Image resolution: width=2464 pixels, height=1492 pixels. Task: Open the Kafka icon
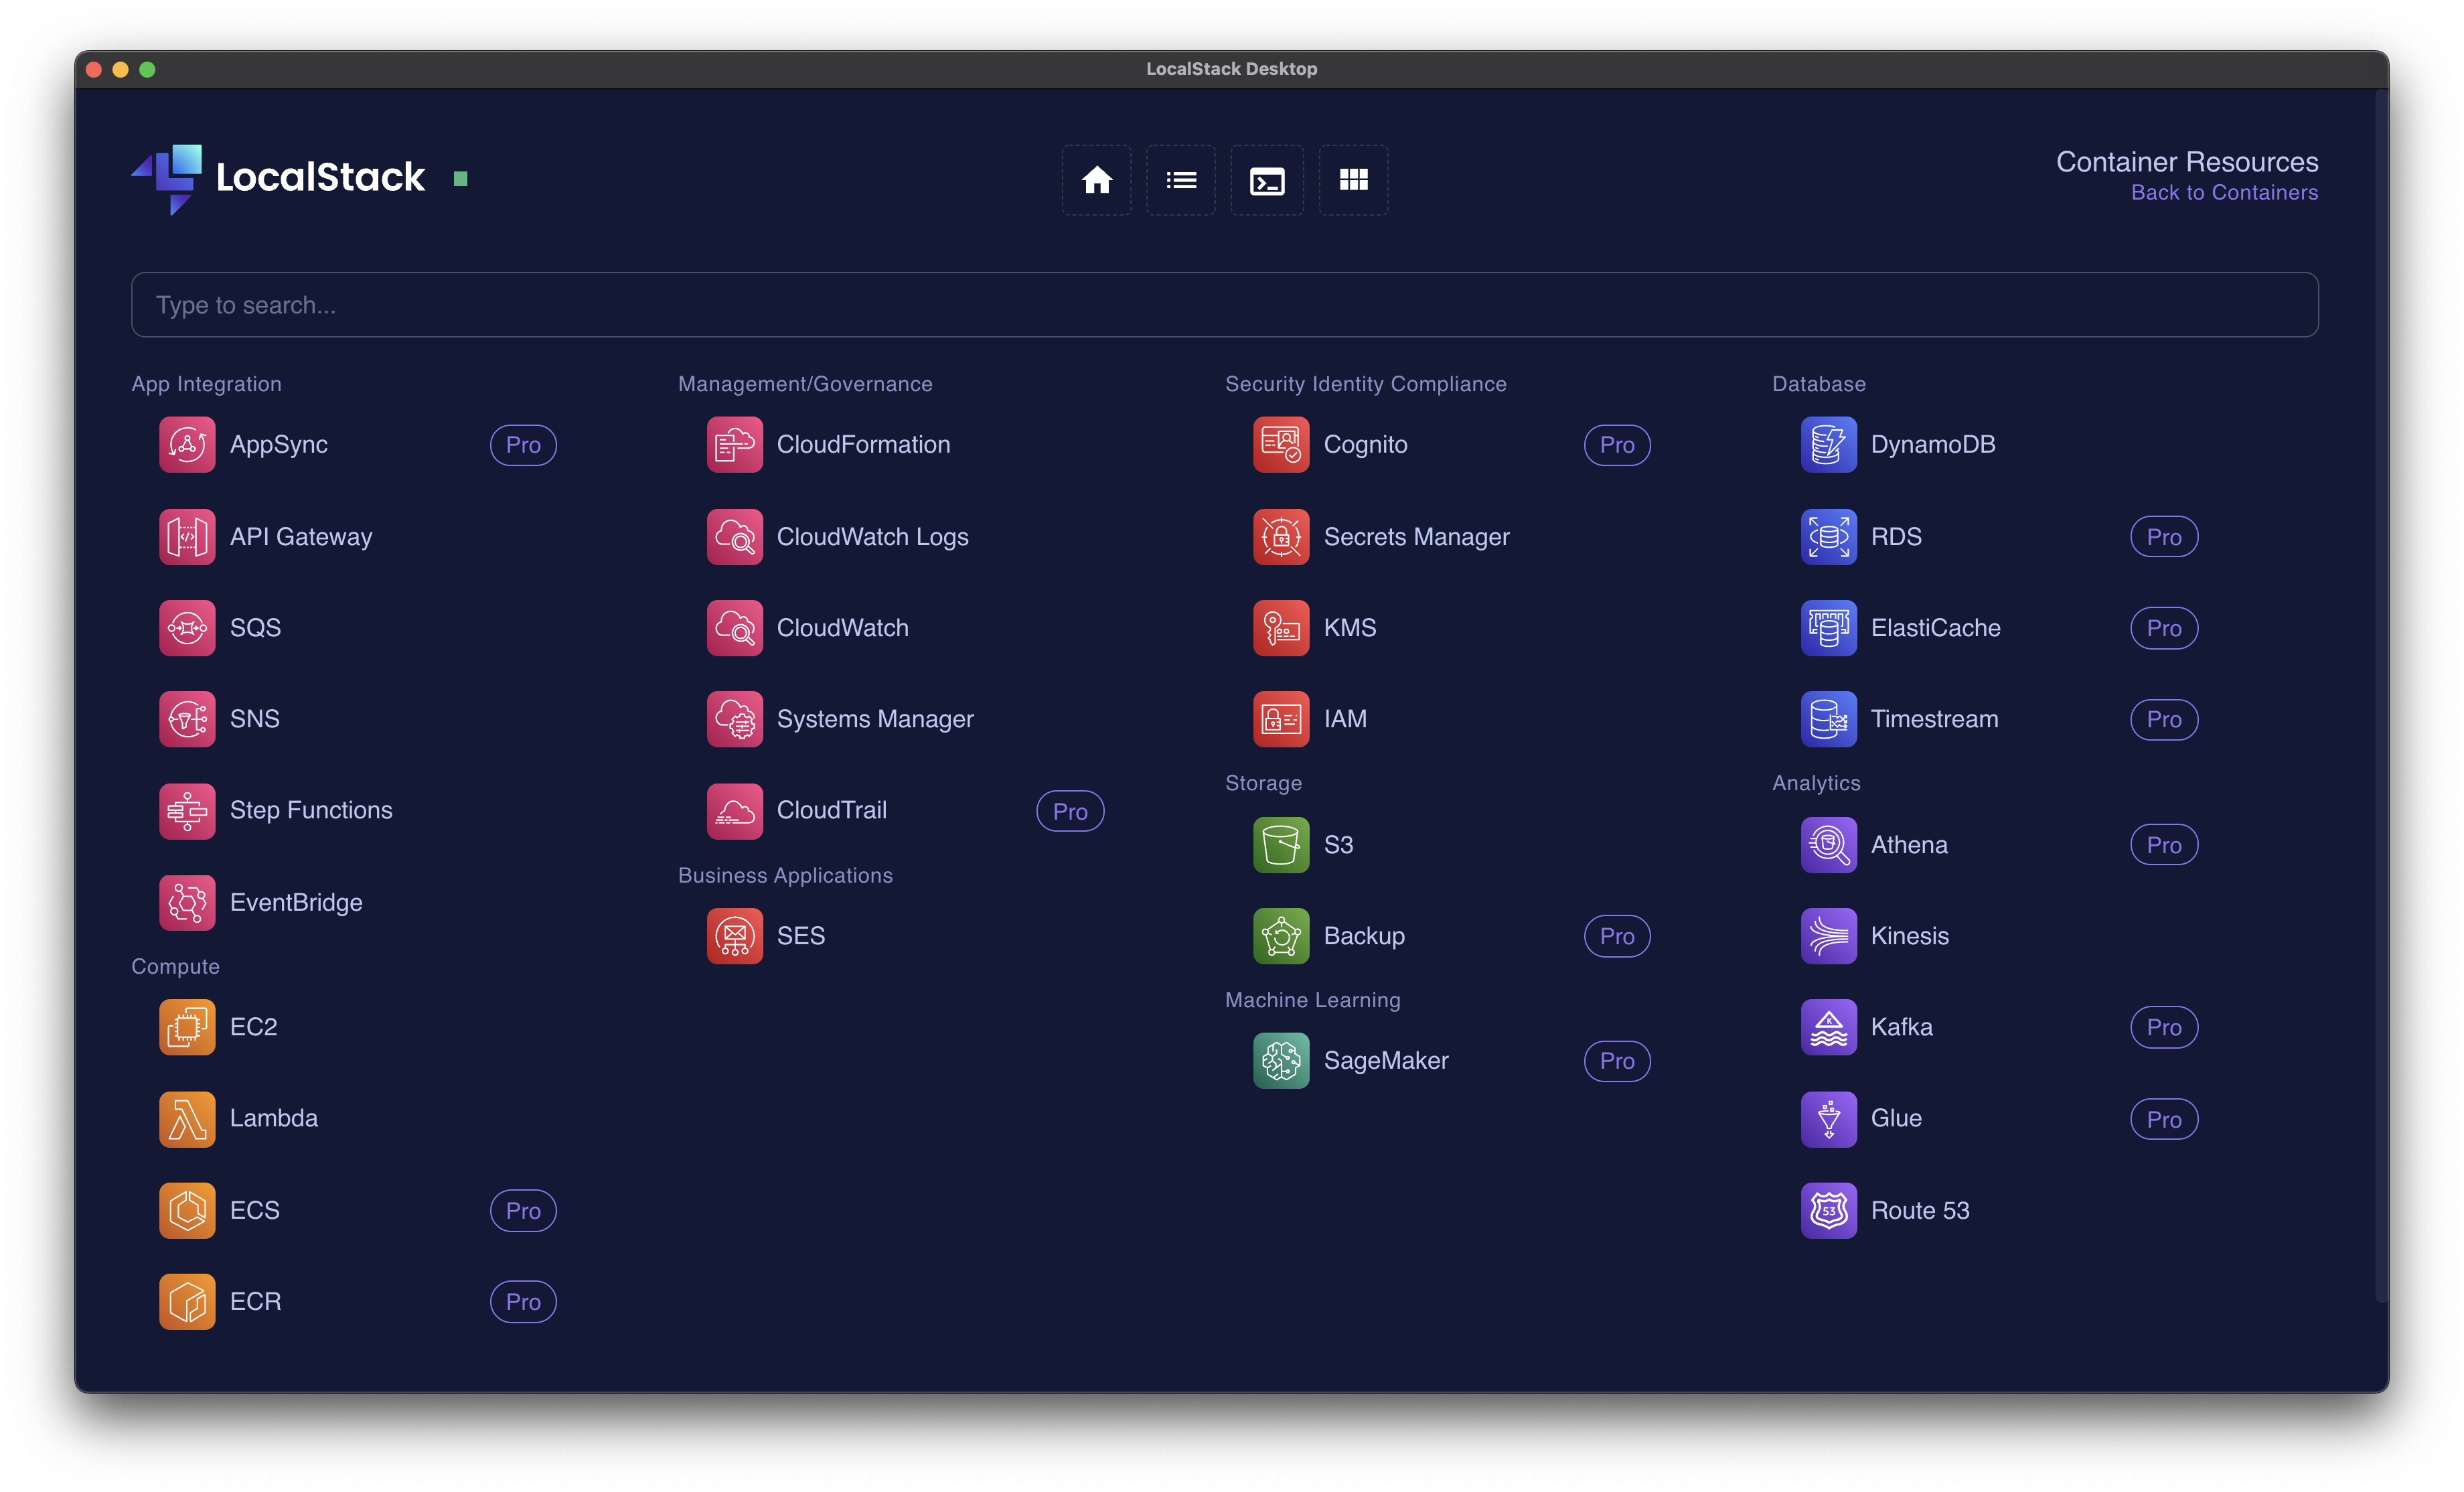click(x=1828, y=1027)
